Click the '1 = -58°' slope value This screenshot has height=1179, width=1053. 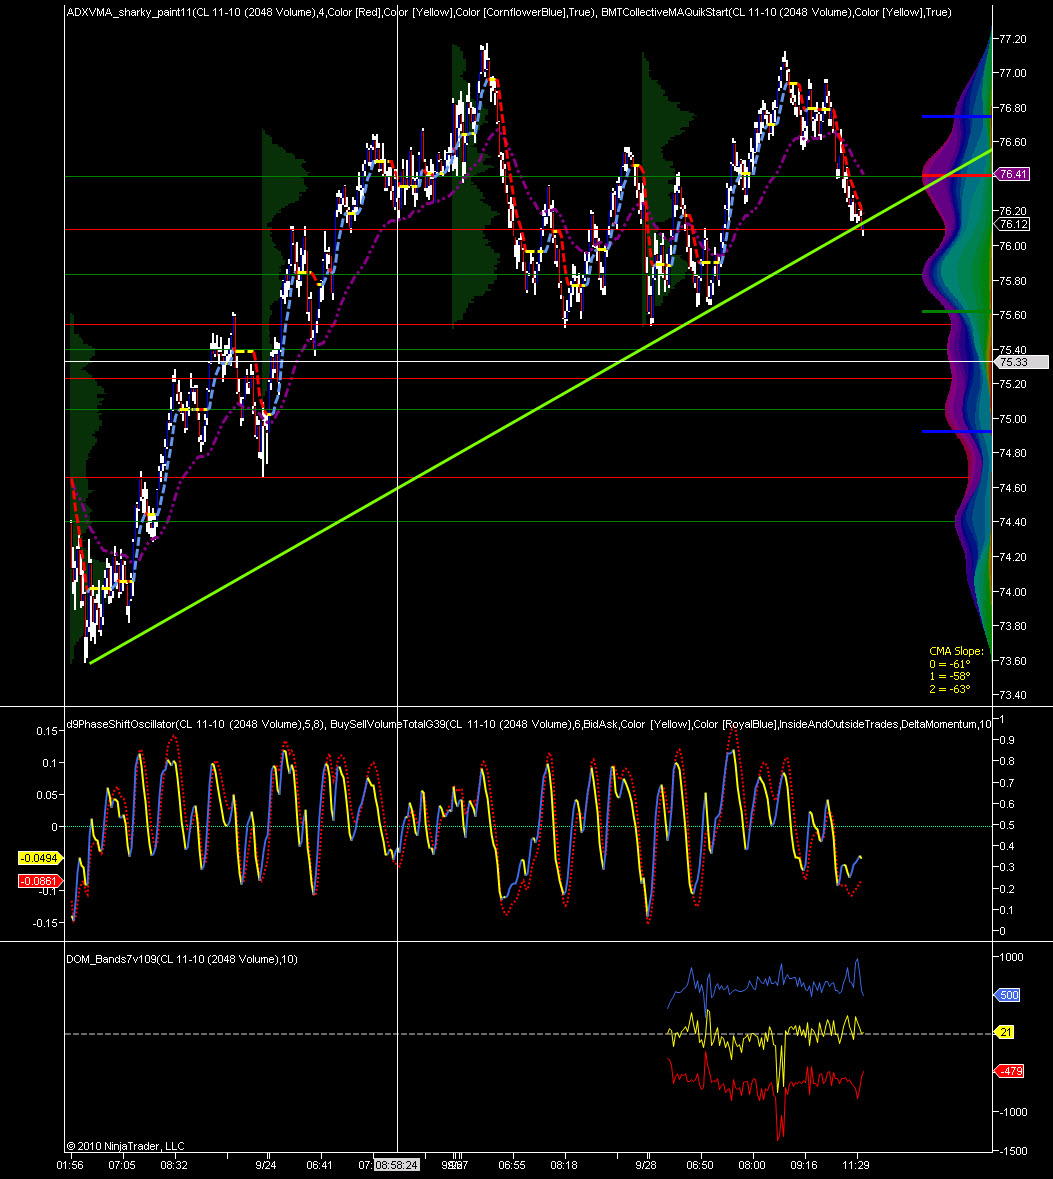(x=949, y=676)
